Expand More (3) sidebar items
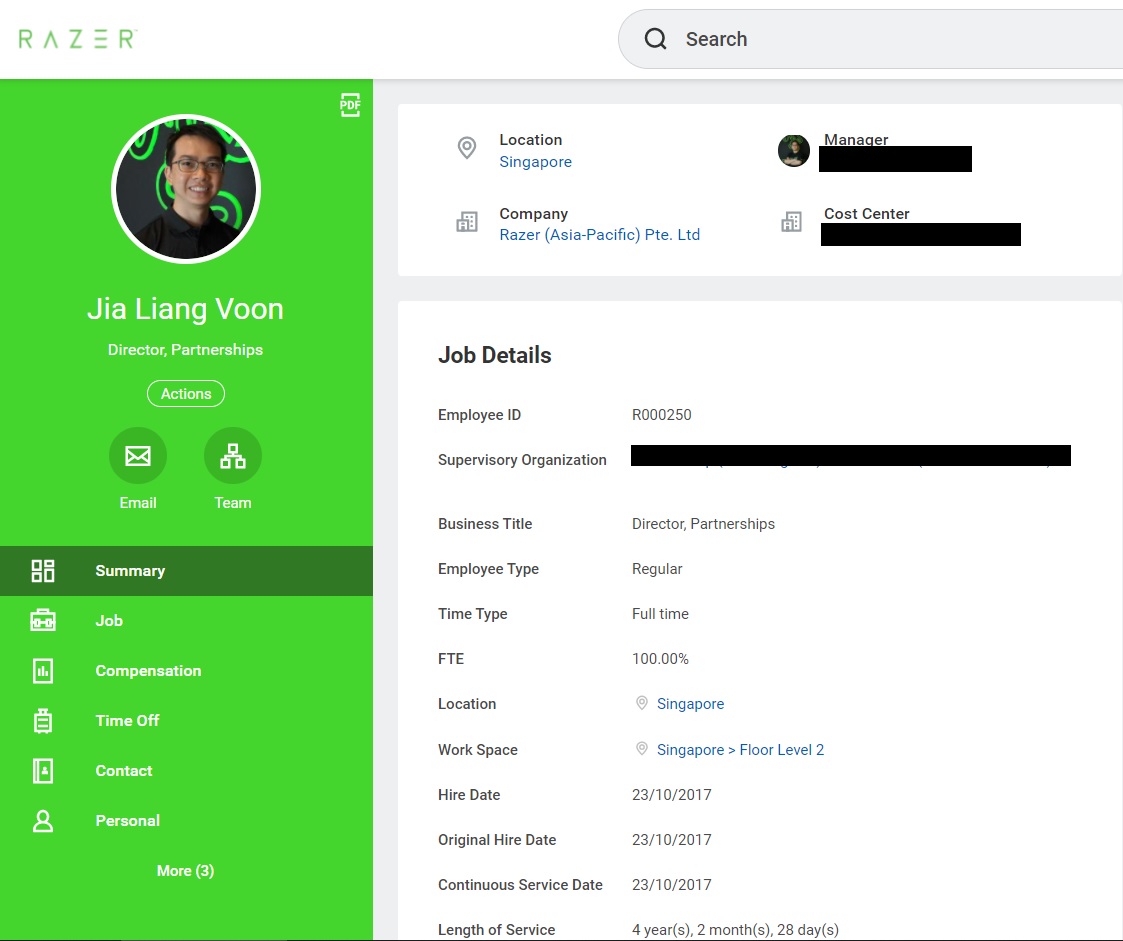The height and width of the screenshot is (941, 1123). tap(185, 871)
